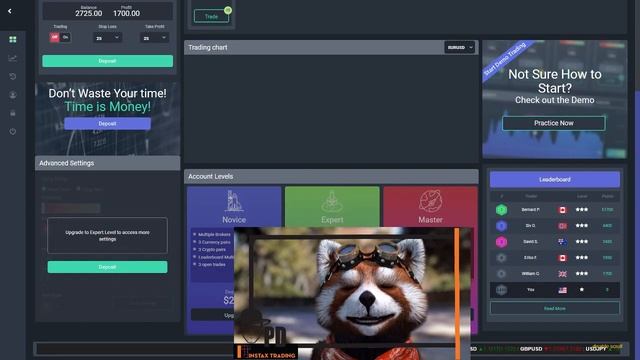The image size is (640, 360).
Task: Click Bernard F.'s green rank badge
Action: (501, 210)
